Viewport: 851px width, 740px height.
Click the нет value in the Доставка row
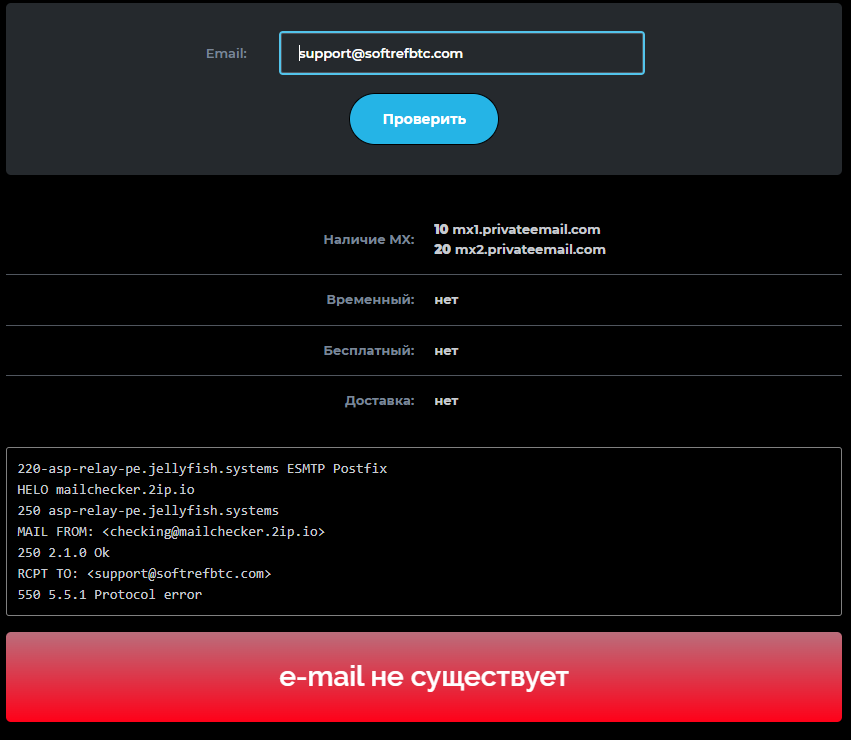[445, 400]
